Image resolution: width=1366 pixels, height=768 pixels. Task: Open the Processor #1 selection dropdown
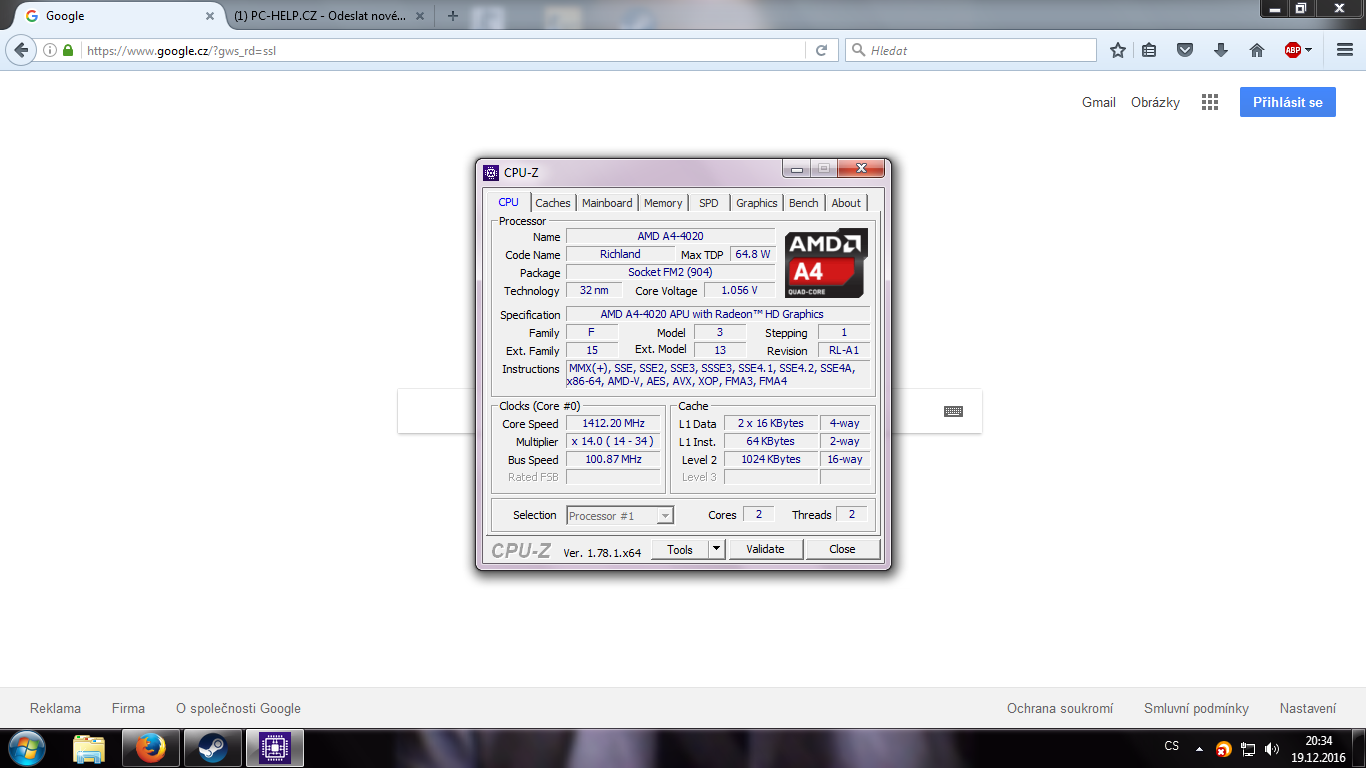tap(620, 516)
